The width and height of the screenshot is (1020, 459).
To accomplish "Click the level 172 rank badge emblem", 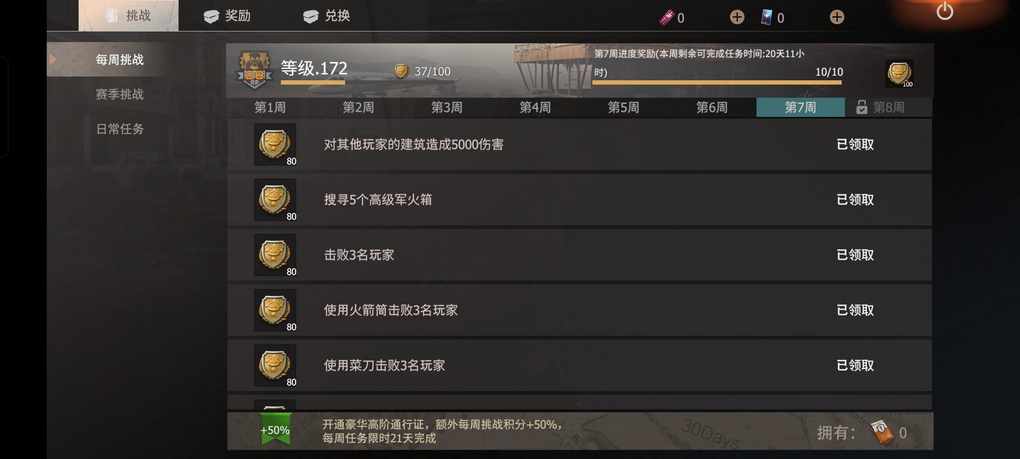I will [x=254, y=71].
